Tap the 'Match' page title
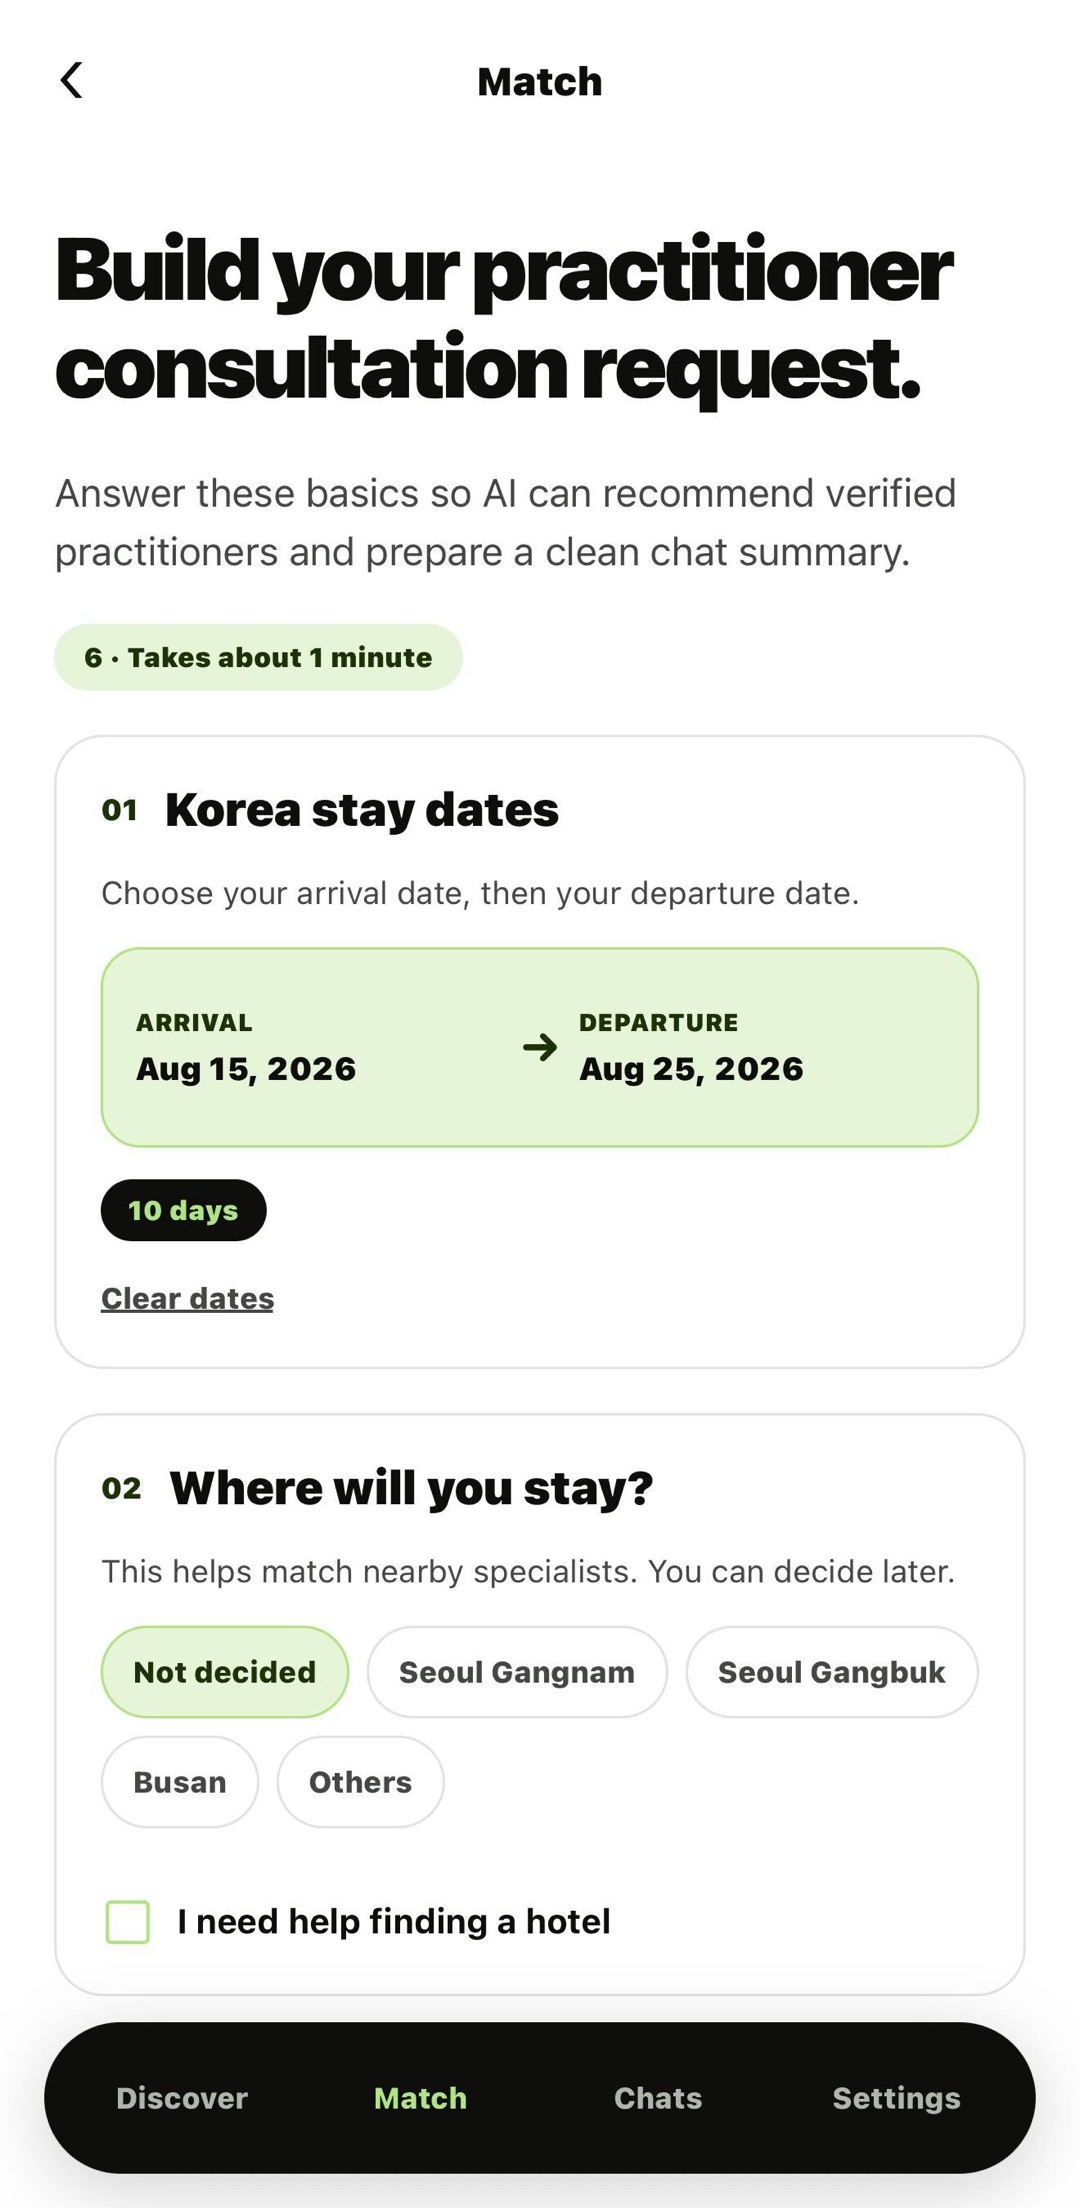The image size is (1080, 2208). (540, 82)
